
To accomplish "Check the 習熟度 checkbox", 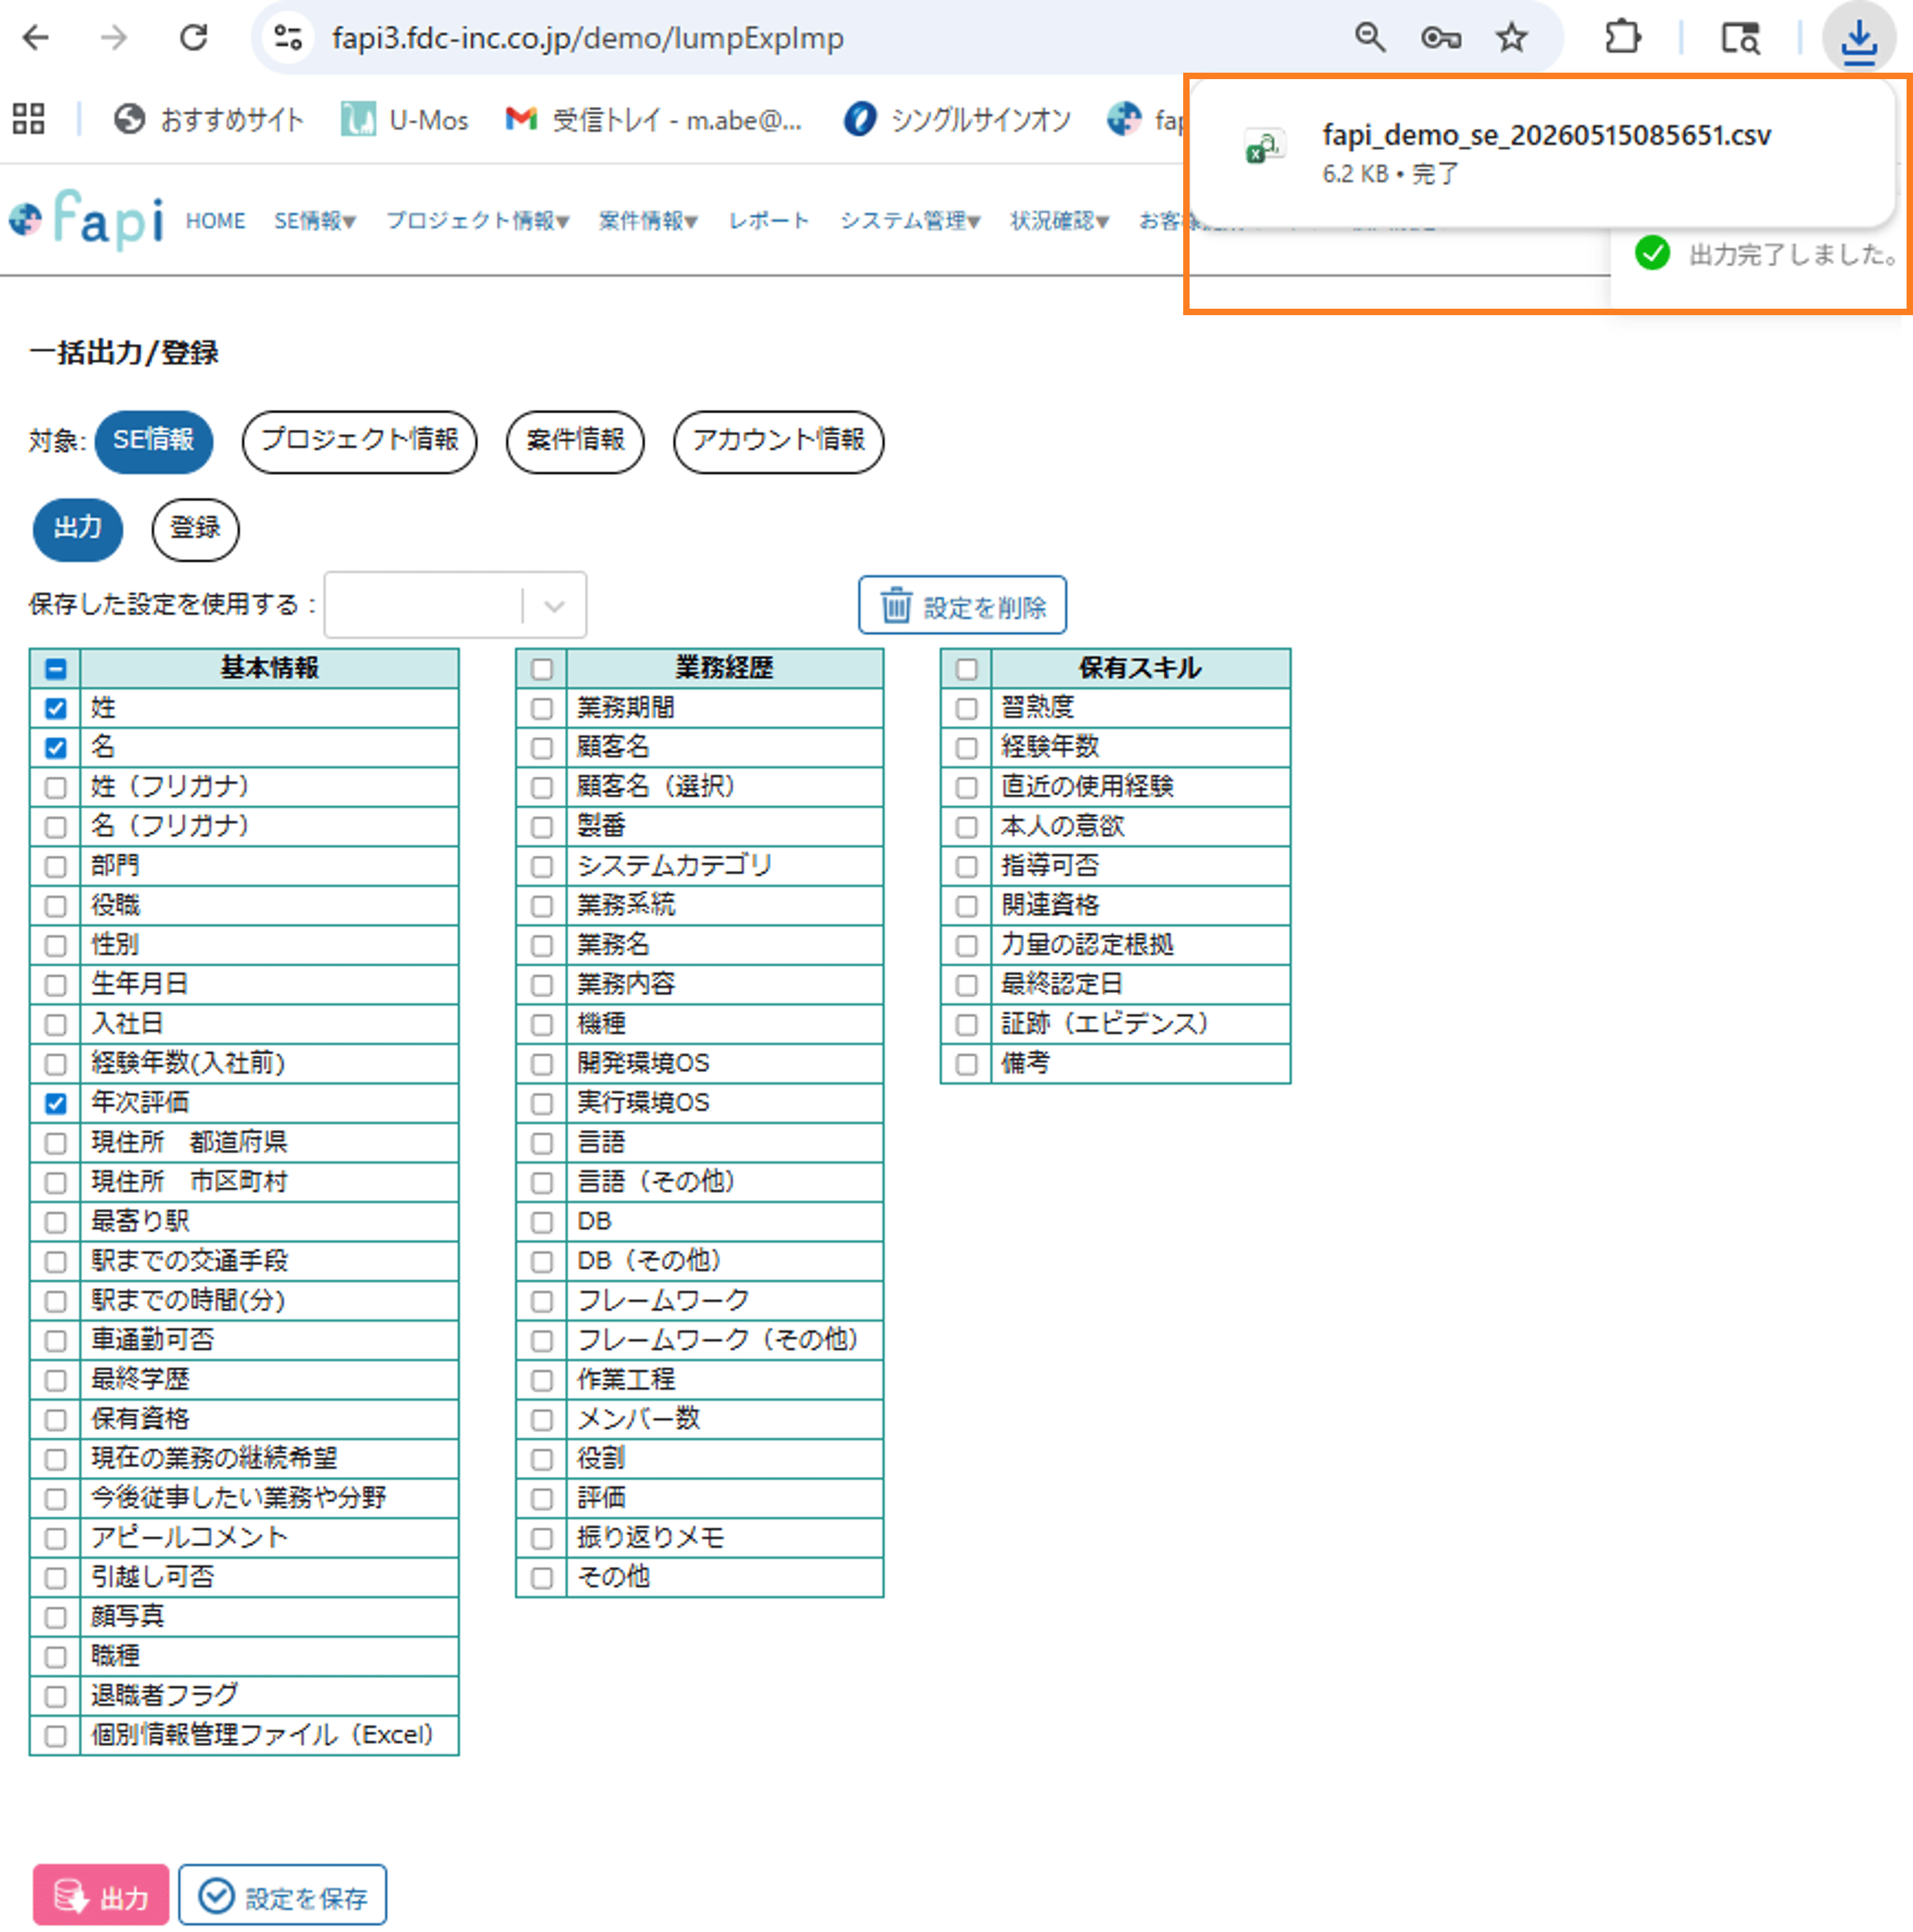I will tap(966, 709).
